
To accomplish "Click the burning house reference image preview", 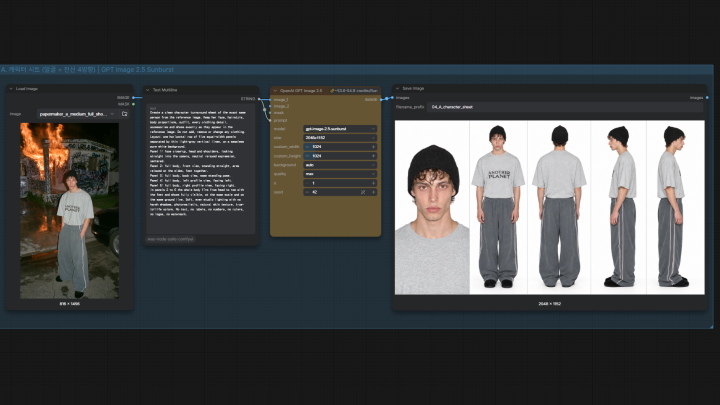I will pos(69,211).
